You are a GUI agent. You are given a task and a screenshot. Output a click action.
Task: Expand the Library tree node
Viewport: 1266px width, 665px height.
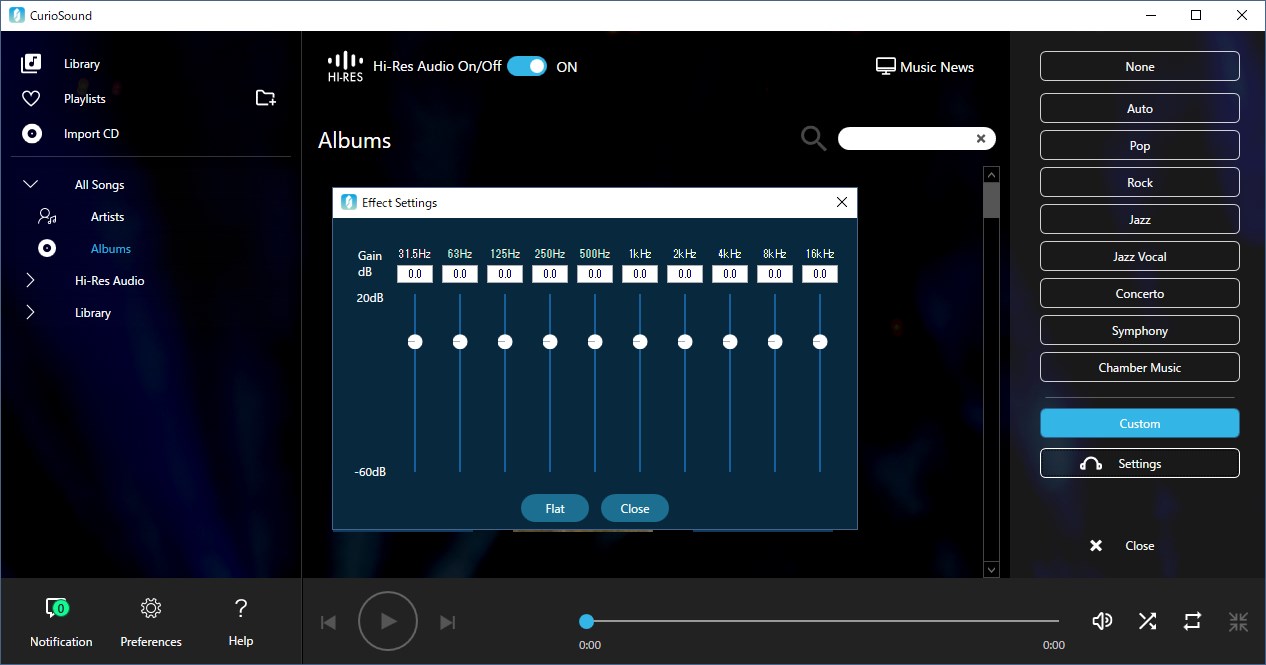[30, 312]
